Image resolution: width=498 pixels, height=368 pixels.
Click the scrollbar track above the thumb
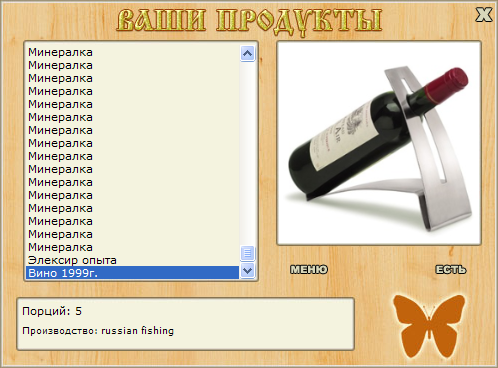(x=247, y=153)
